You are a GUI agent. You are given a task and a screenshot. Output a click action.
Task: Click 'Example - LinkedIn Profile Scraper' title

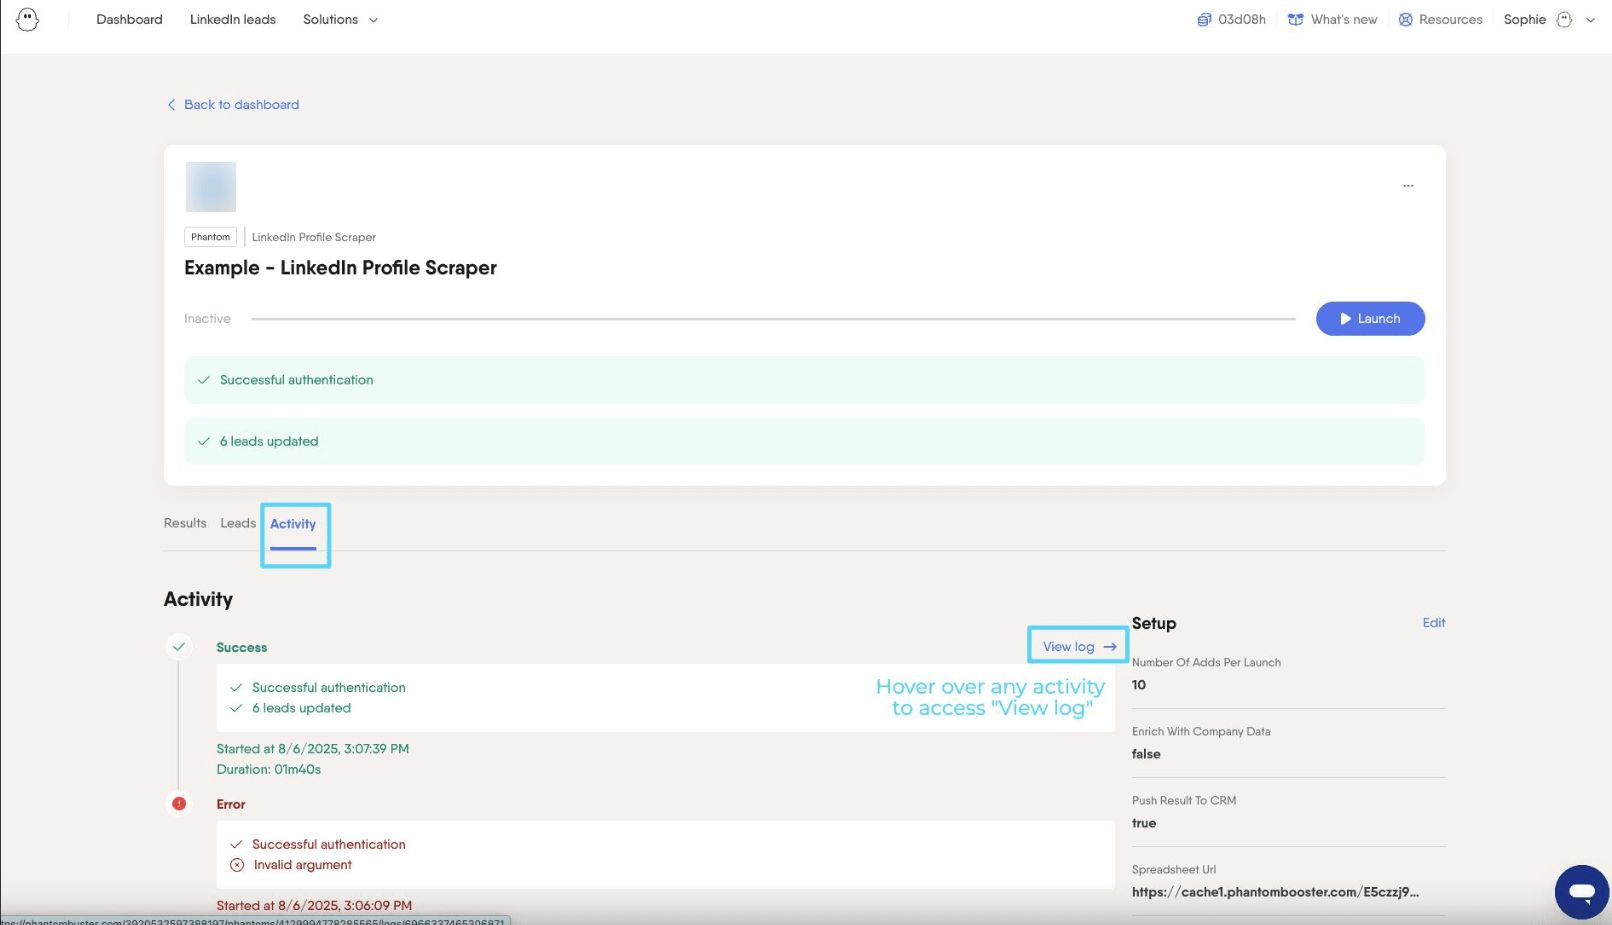pyautogui.click(x=340, y=268)
